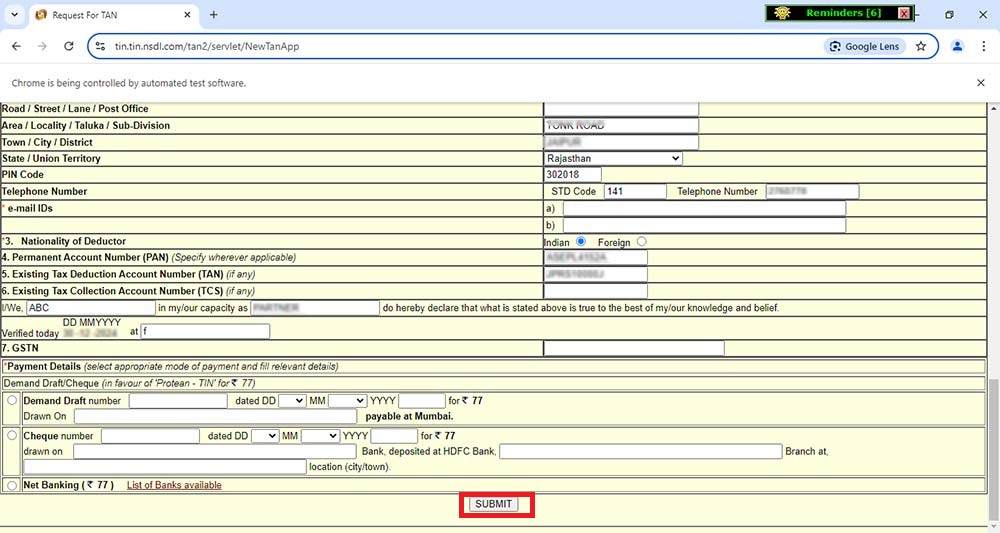The height and width of the screenshot is (533, 1000).
Task: Open the tab search dropdown arrow
Action: click(14, 15)
